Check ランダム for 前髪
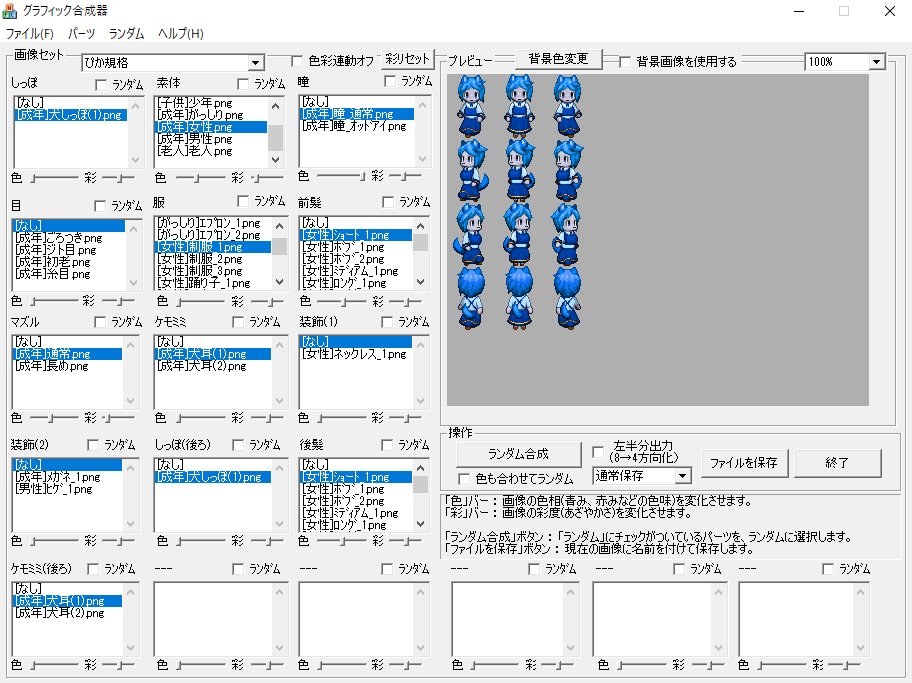912x683 pixels. coord(388,202)
